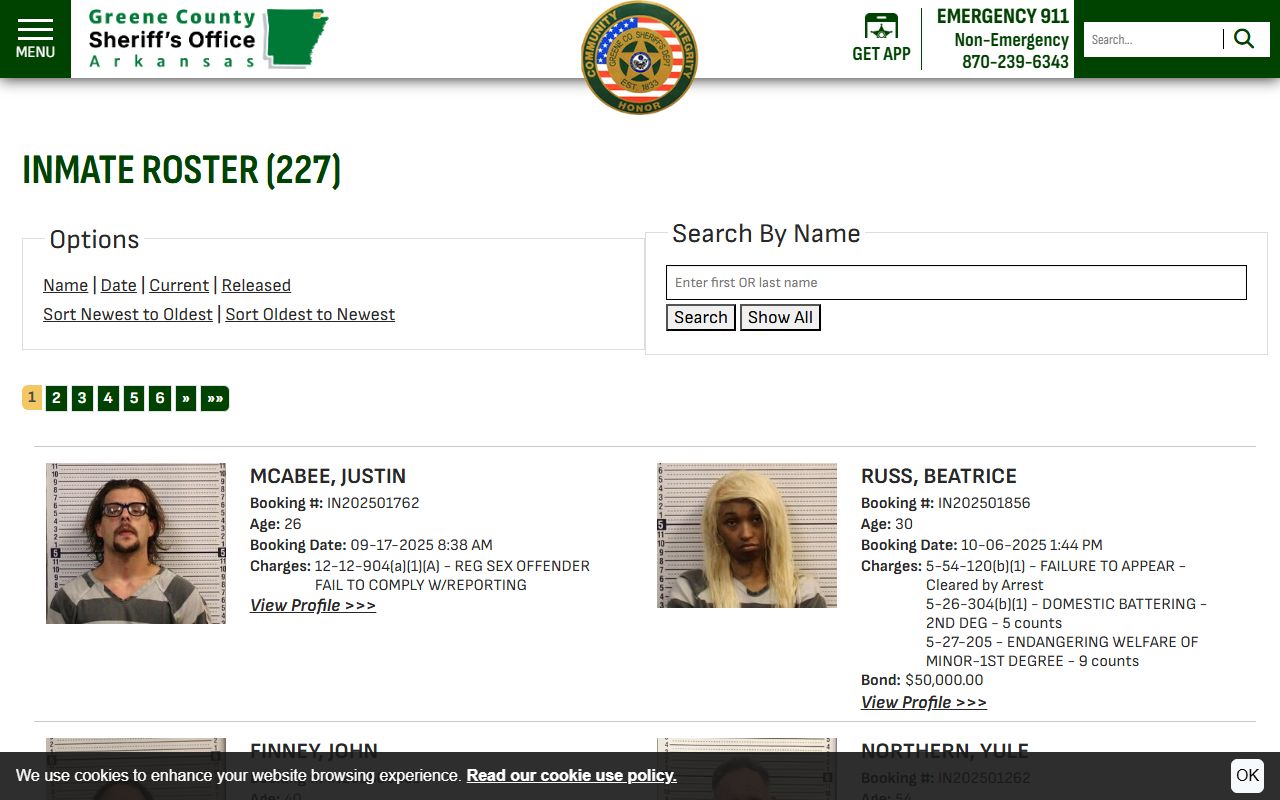
Task: Choose Sort Newest to Oldest
Action: click(x=128, y=314)
